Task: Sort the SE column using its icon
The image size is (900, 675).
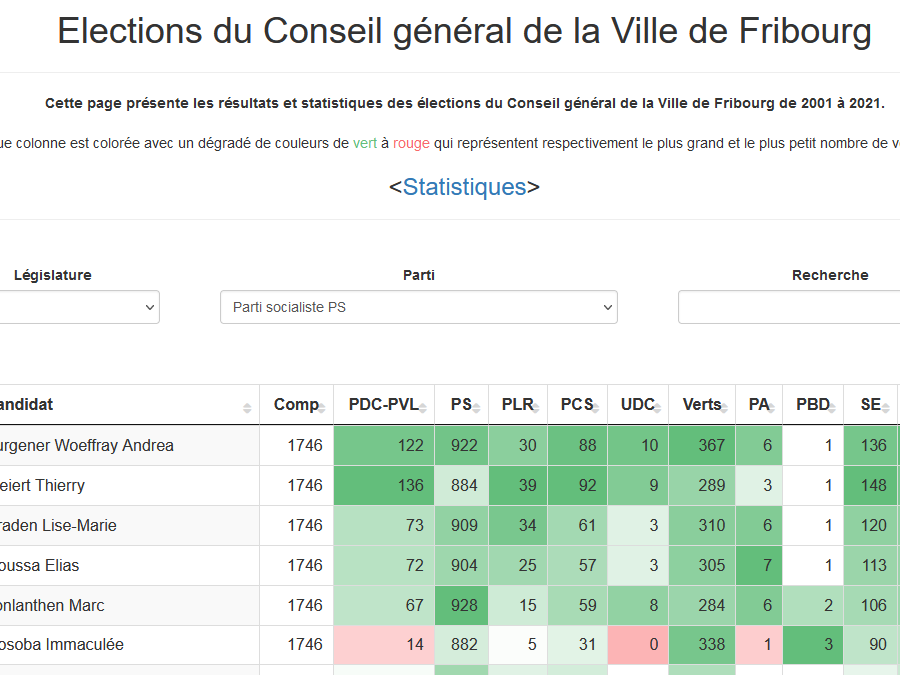Action: 885,407
